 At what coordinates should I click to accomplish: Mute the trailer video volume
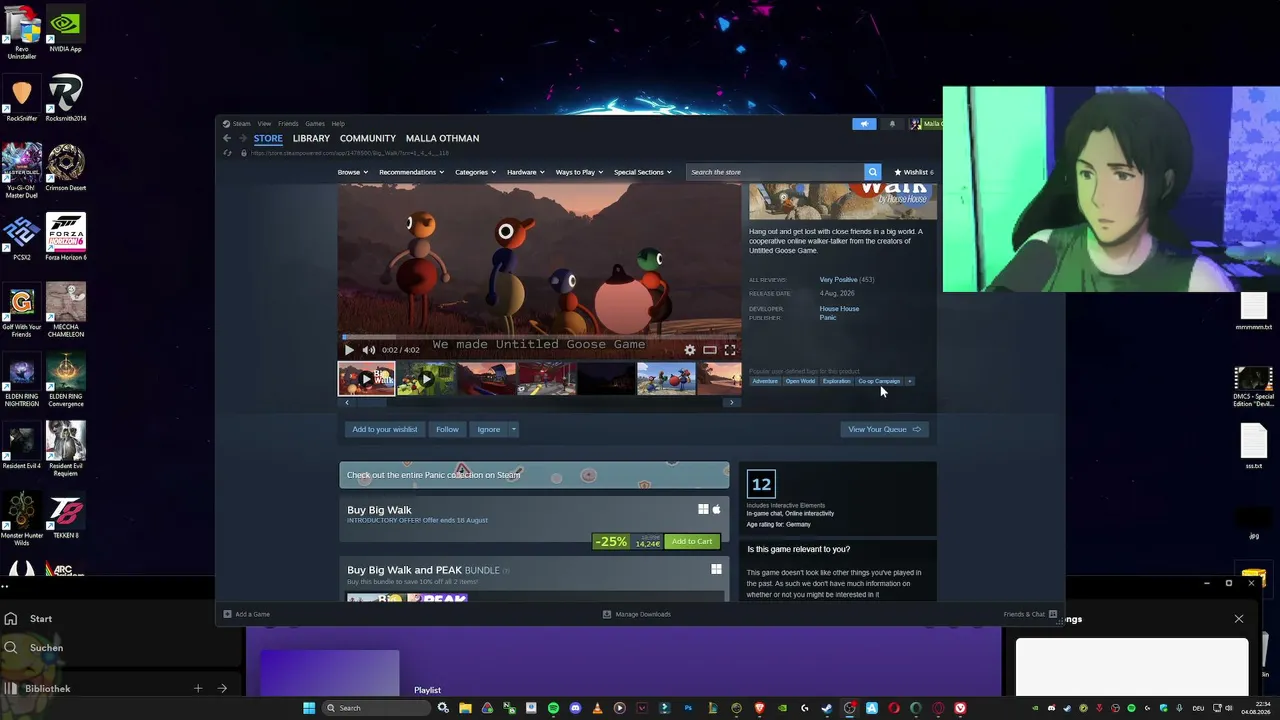click(369, 350)
